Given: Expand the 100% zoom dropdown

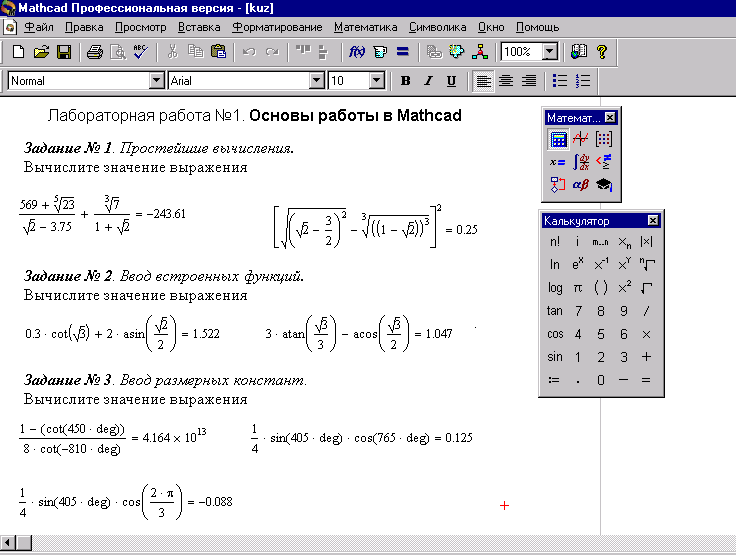Looking at the screenshot, I should (549, 52).
